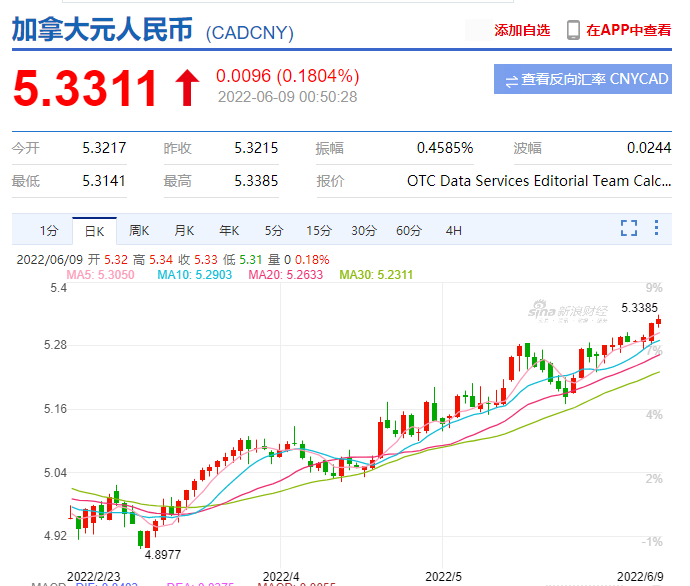Click the 加拿大元人民币 title

pyautogui.click(x=102, y=29)
